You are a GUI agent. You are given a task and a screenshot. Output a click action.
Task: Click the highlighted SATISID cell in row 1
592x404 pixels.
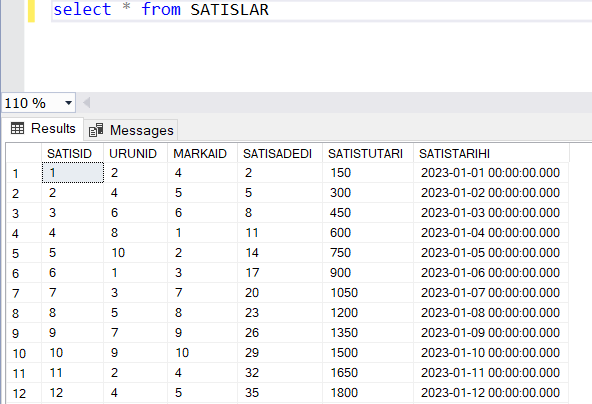point(72,173)
